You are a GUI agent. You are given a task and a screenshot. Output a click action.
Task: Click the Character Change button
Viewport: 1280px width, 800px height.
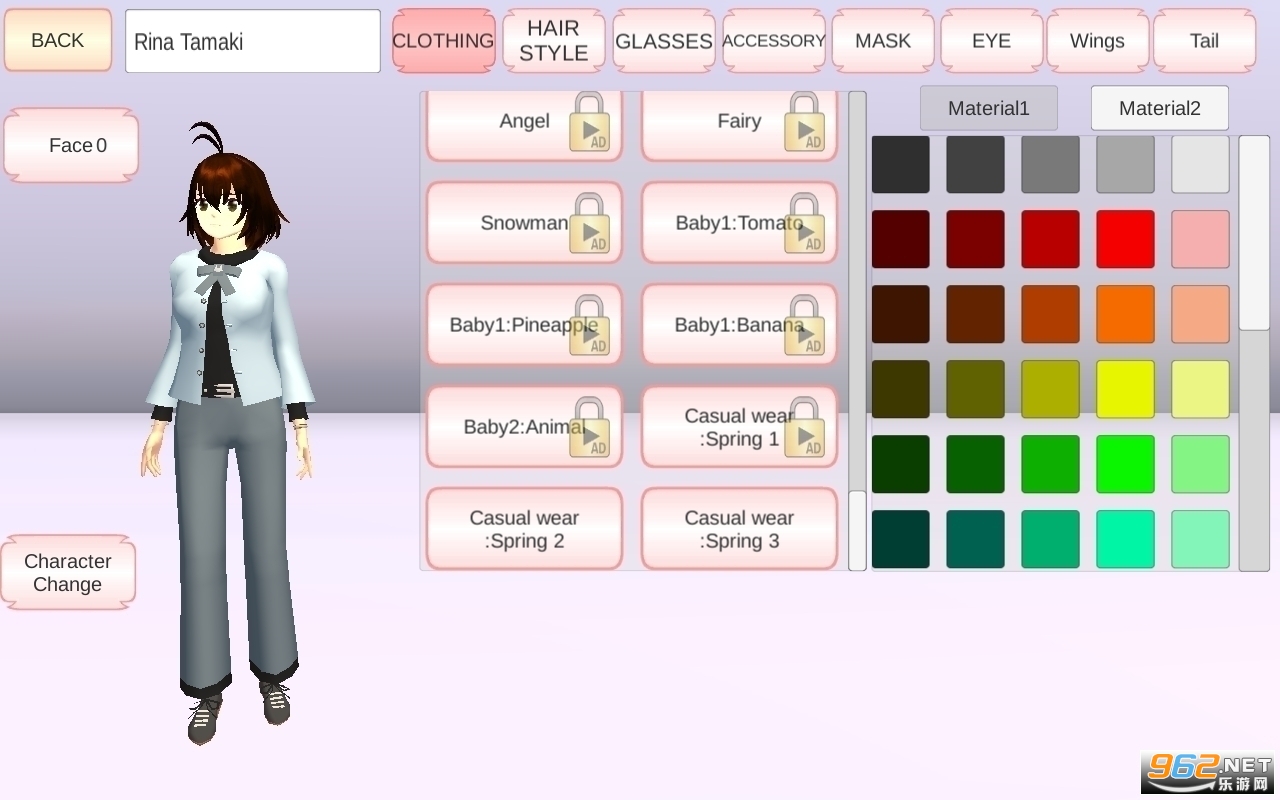click(x=68, y=573)
